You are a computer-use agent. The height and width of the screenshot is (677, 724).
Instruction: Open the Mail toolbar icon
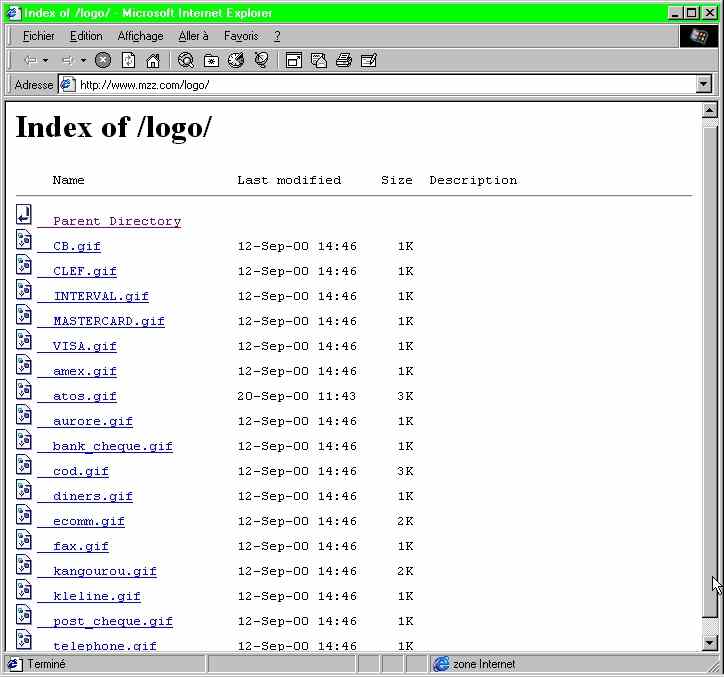point(319,60)
